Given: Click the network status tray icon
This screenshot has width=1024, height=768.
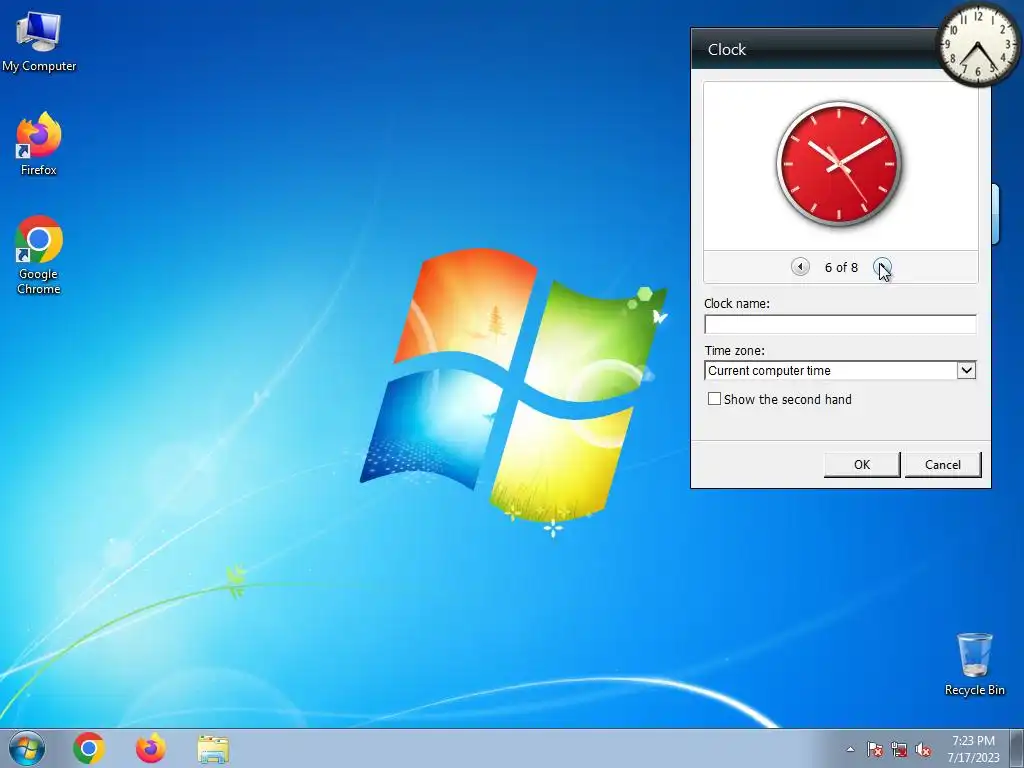Looking at the screenshot, I should click(899, 749).
